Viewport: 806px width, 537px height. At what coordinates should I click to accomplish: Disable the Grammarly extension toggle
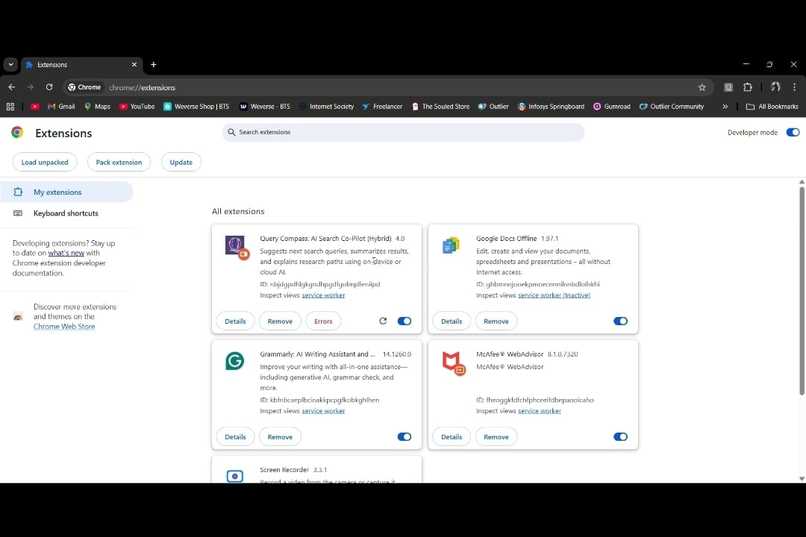pyautogui.click(x=404, y=437)
